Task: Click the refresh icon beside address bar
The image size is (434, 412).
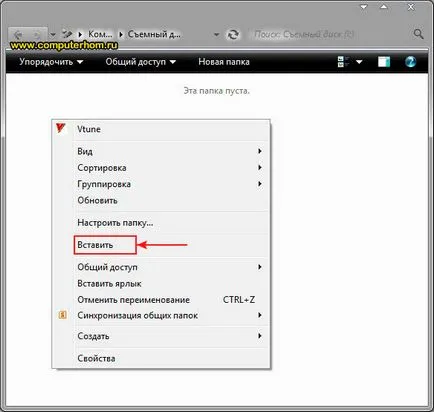Action: tap(233, 34)
